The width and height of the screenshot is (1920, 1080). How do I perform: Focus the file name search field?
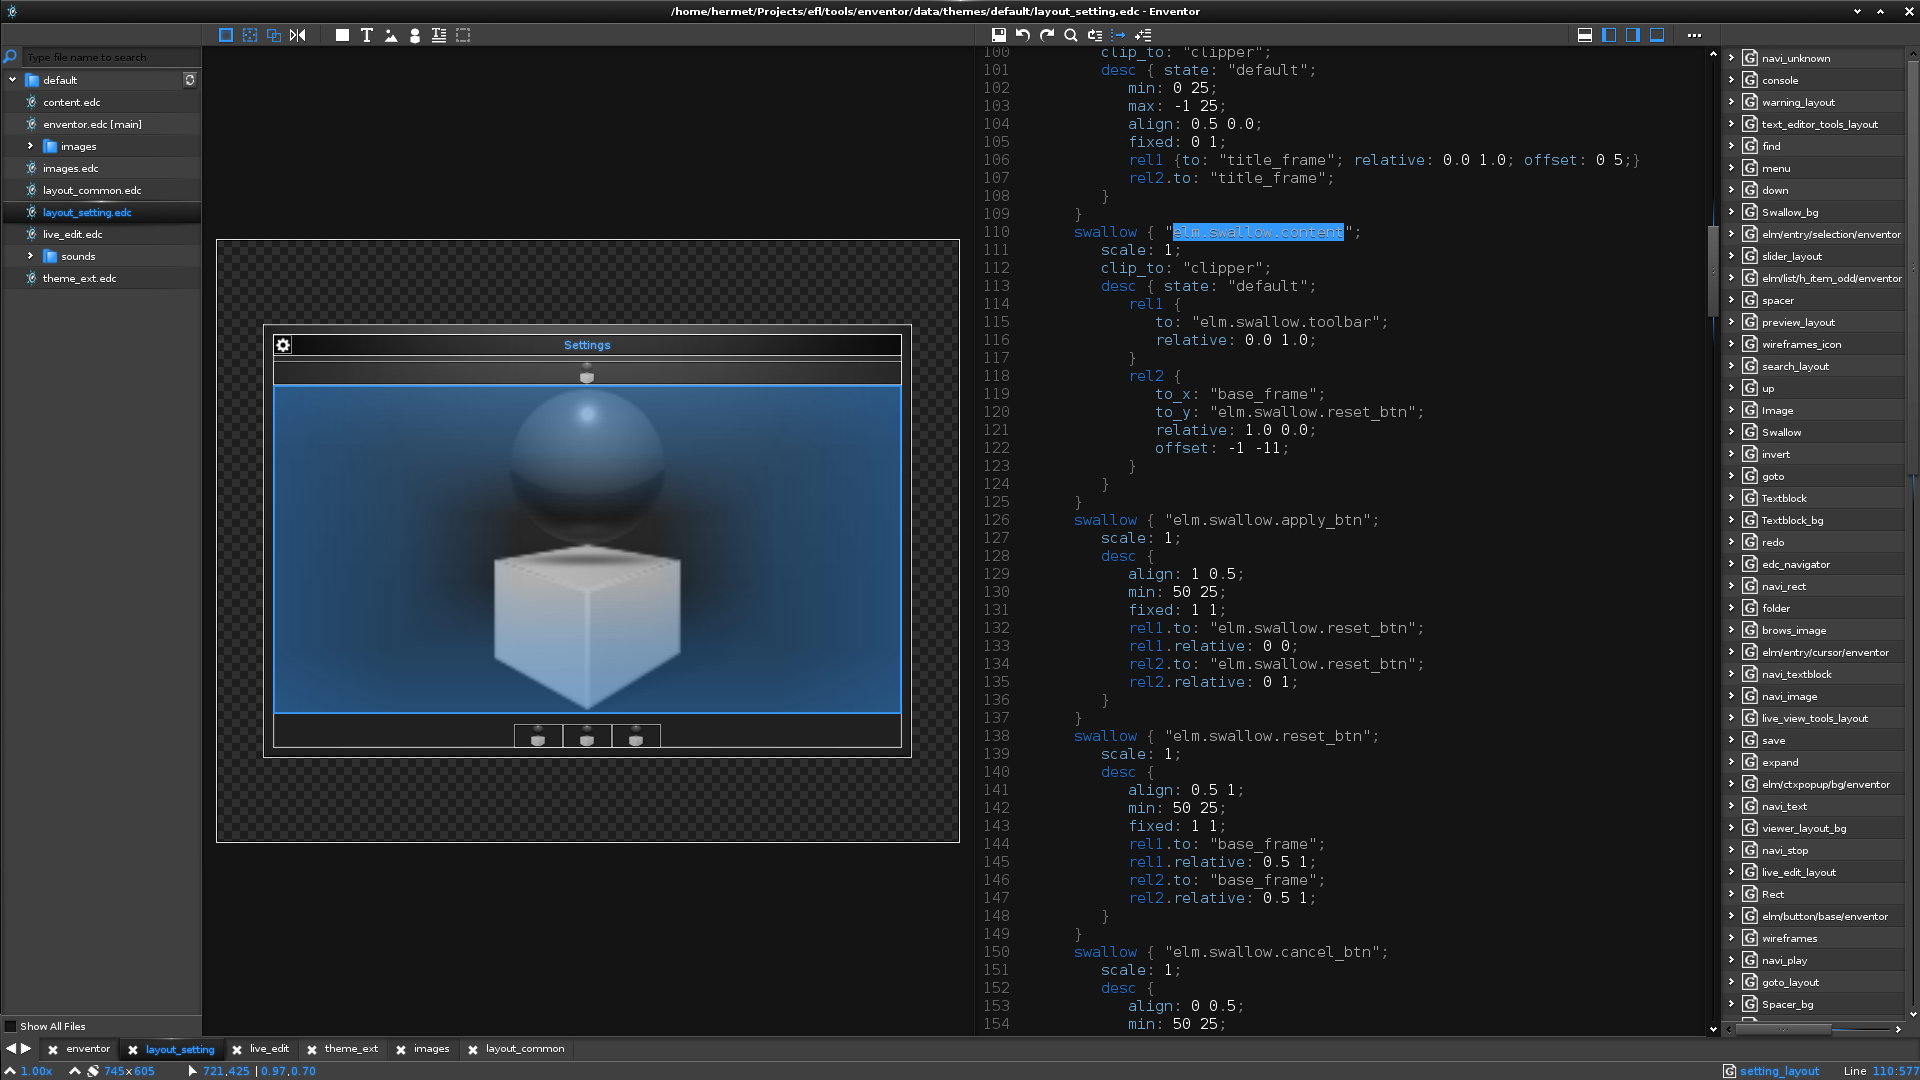110,57
